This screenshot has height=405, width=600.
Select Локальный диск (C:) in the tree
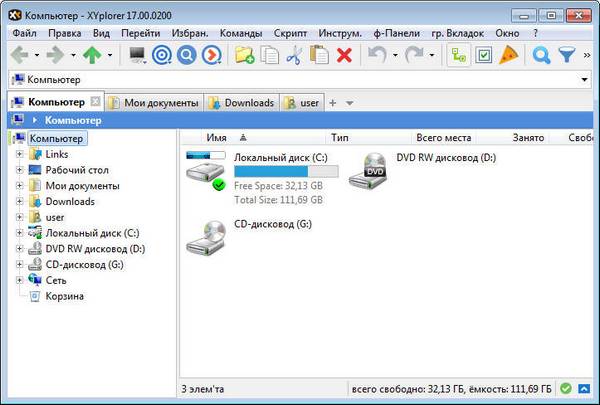(x=92, y=233)
